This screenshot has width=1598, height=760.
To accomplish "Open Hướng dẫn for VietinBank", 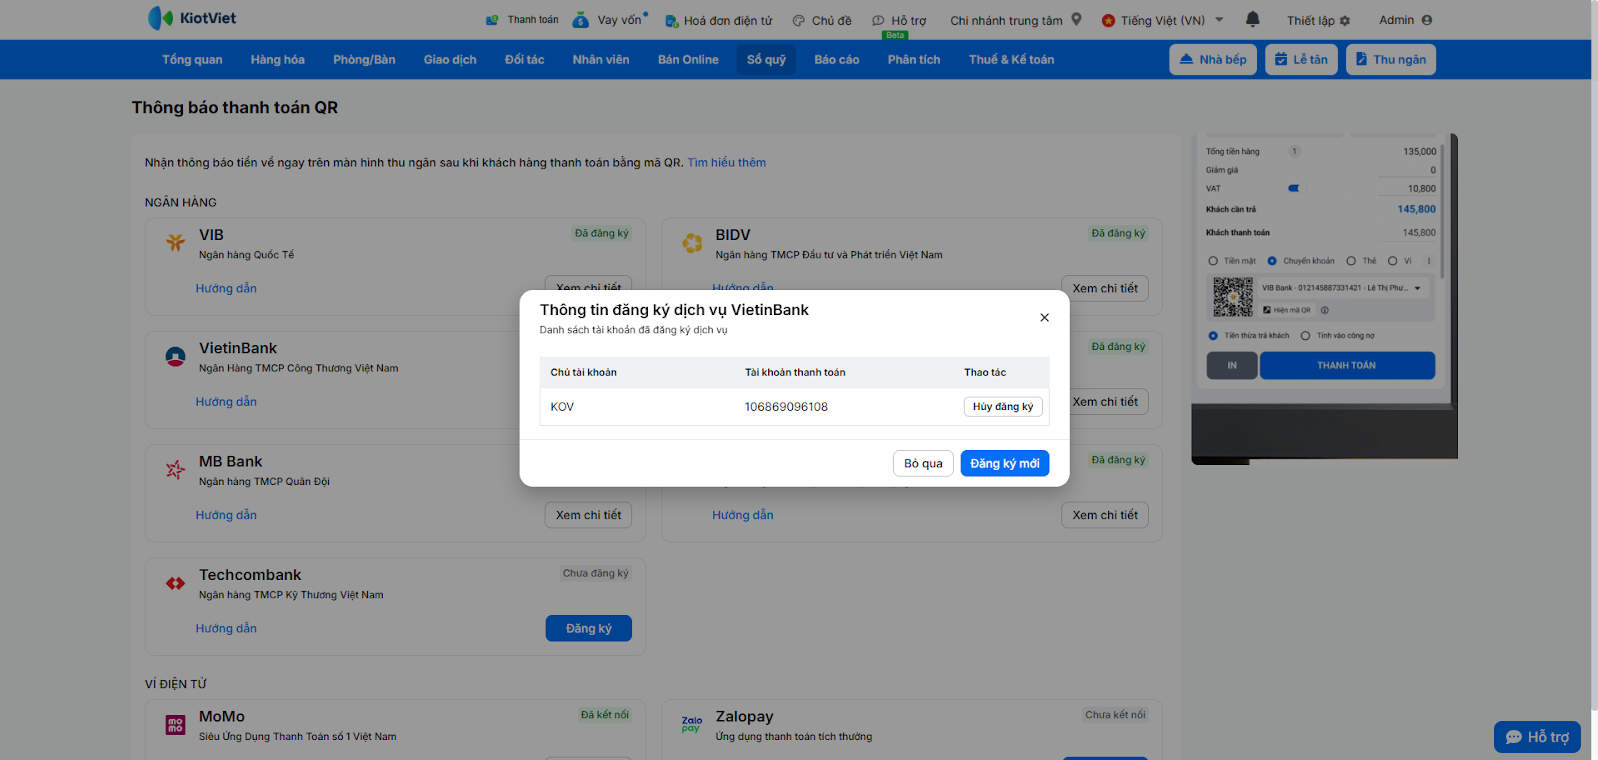I will click(x=226, y=402).
